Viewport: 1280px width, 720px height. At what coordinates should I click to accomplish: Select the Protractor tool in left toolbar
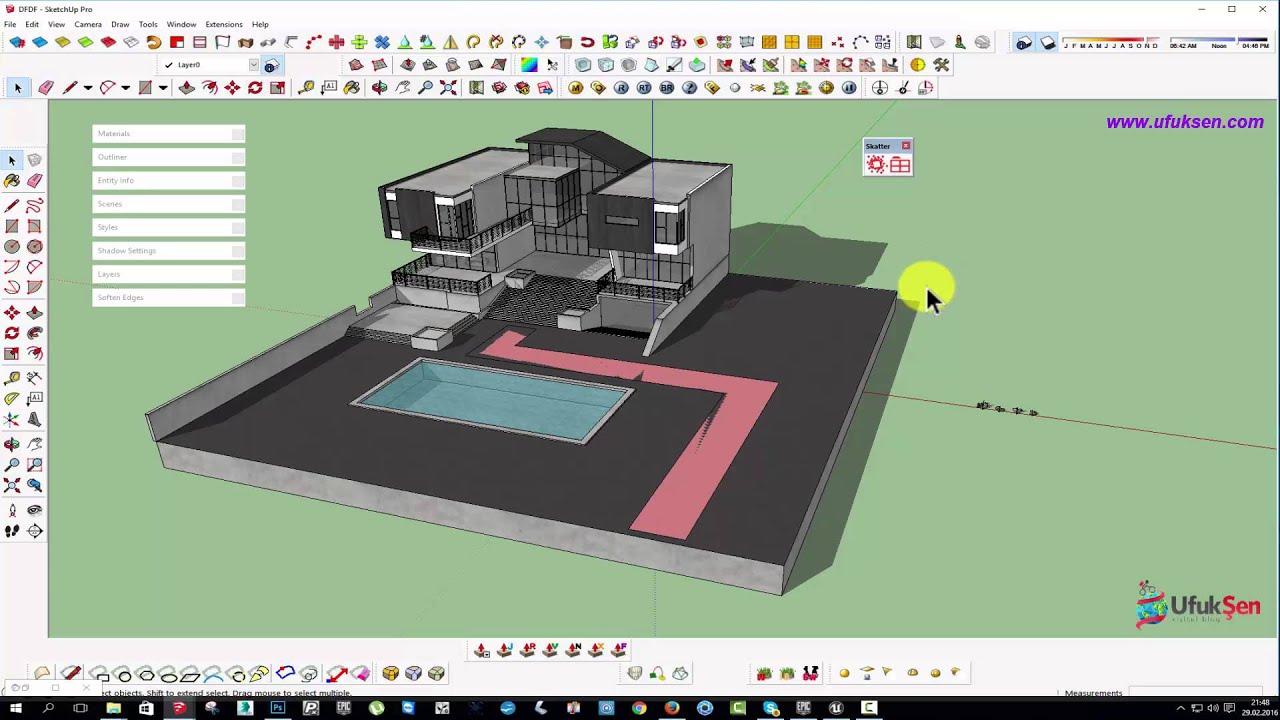(x=12, y=399)
